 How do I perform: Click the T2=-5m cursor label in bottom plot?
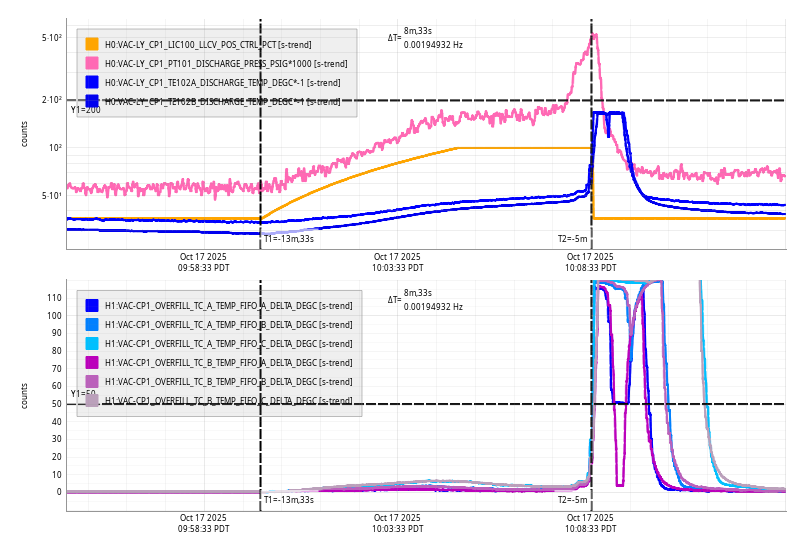[x=573, y=499]
